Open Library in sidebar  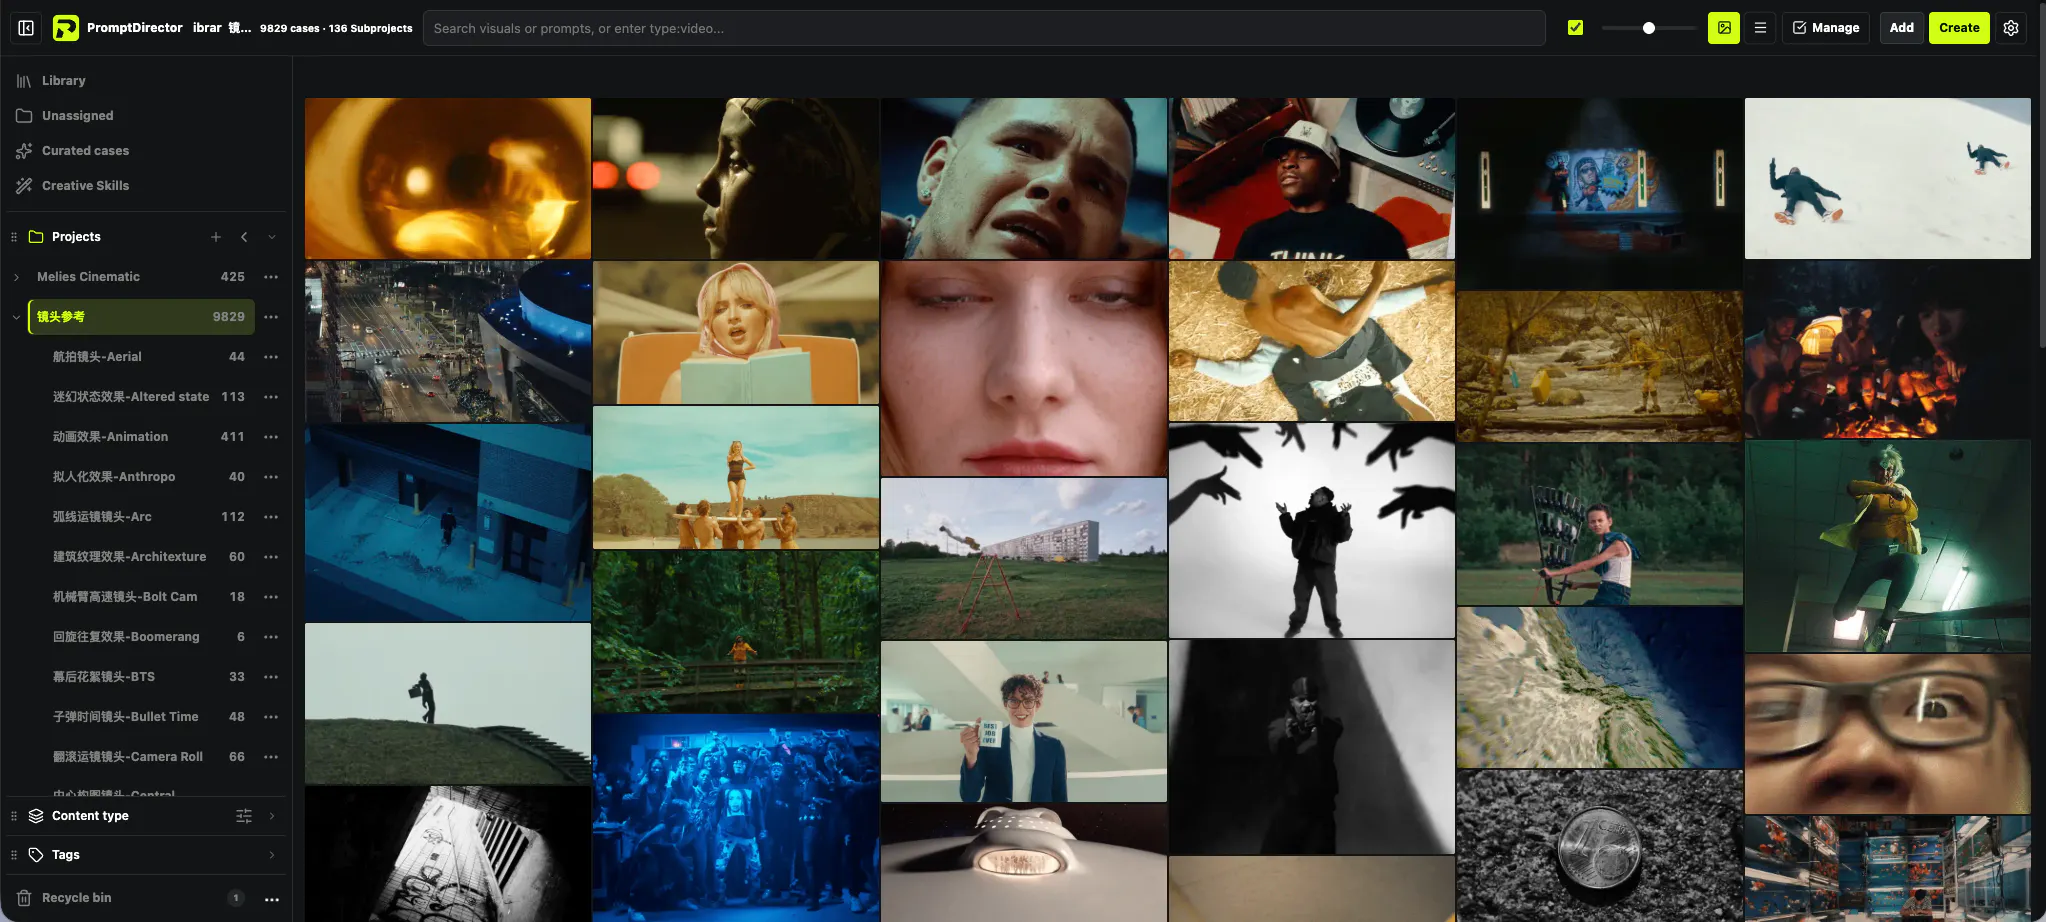tap(146, 81)
